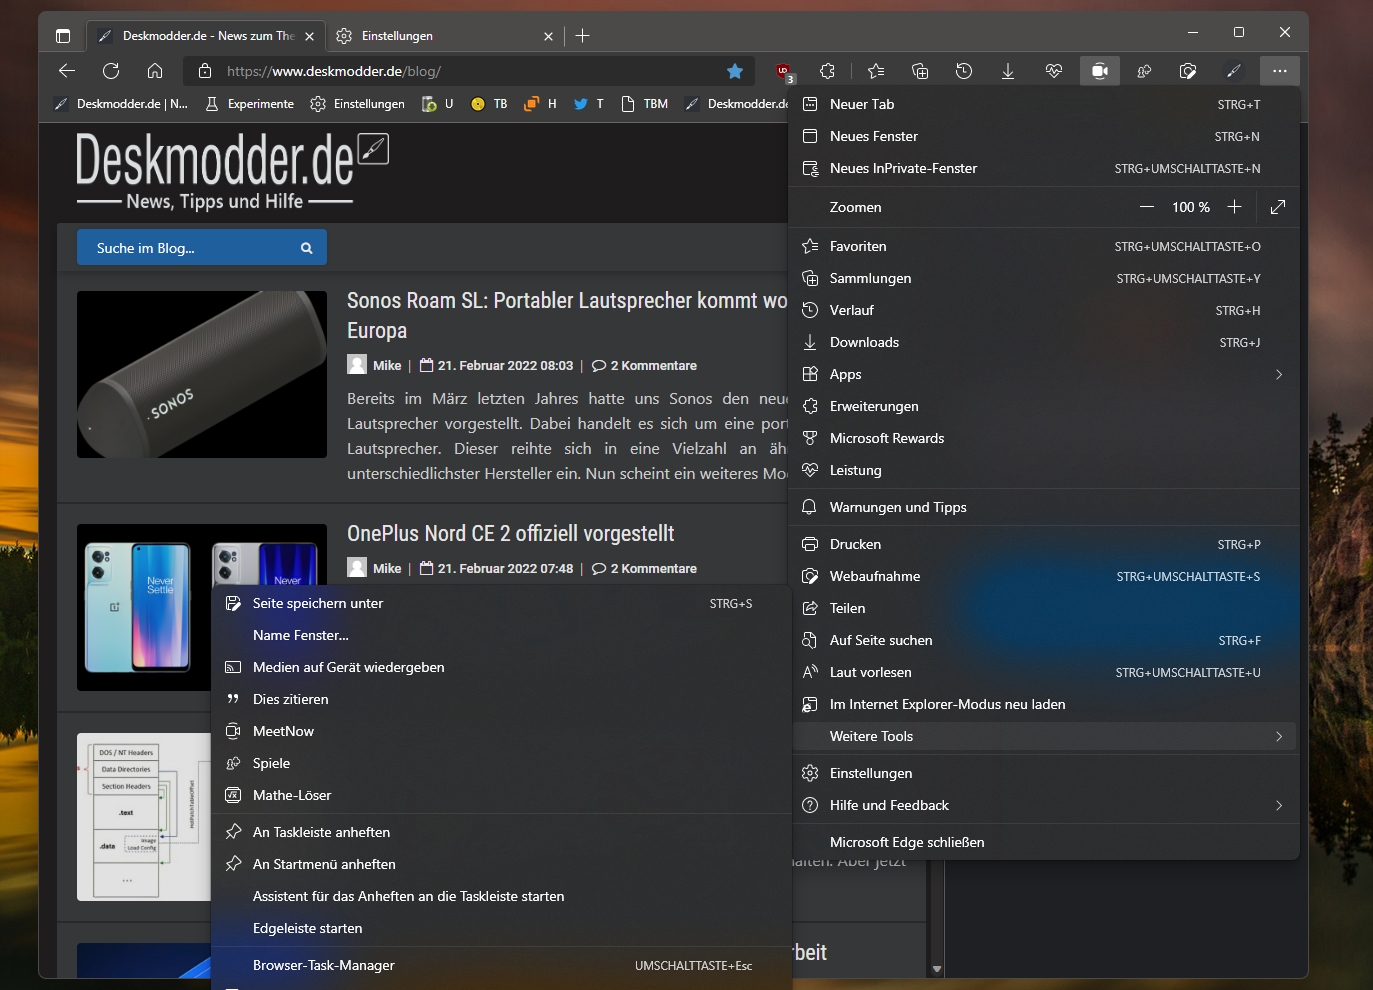Click the search magnifier in blog search box
This screenshot has width=1373, height=990.
307,248
